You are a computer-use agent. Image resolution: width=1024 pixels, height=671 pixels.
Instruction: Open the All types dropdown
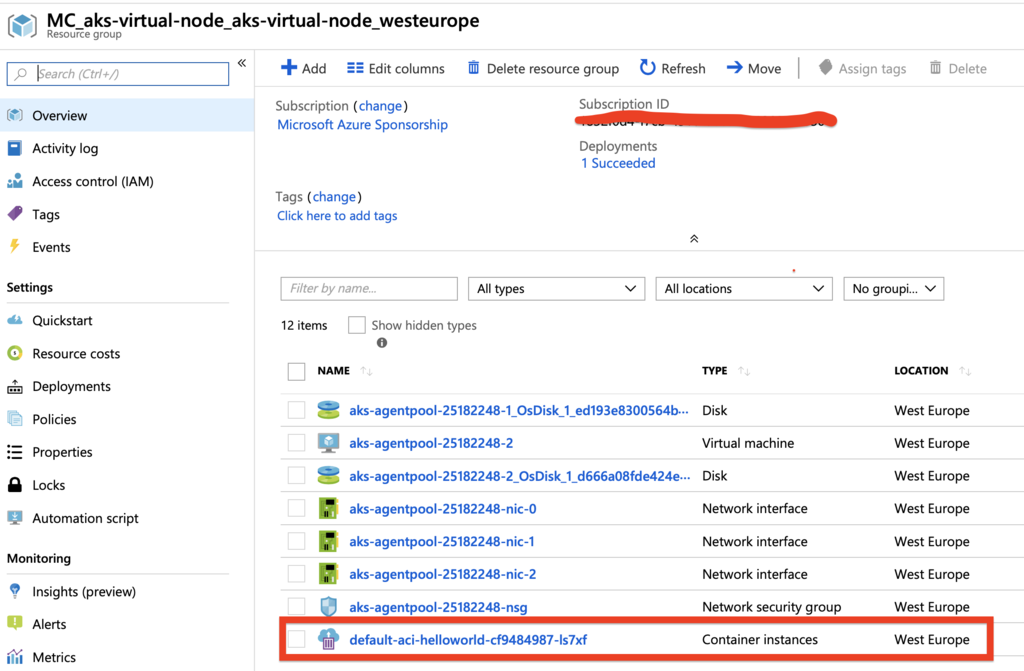pos(556,289)
